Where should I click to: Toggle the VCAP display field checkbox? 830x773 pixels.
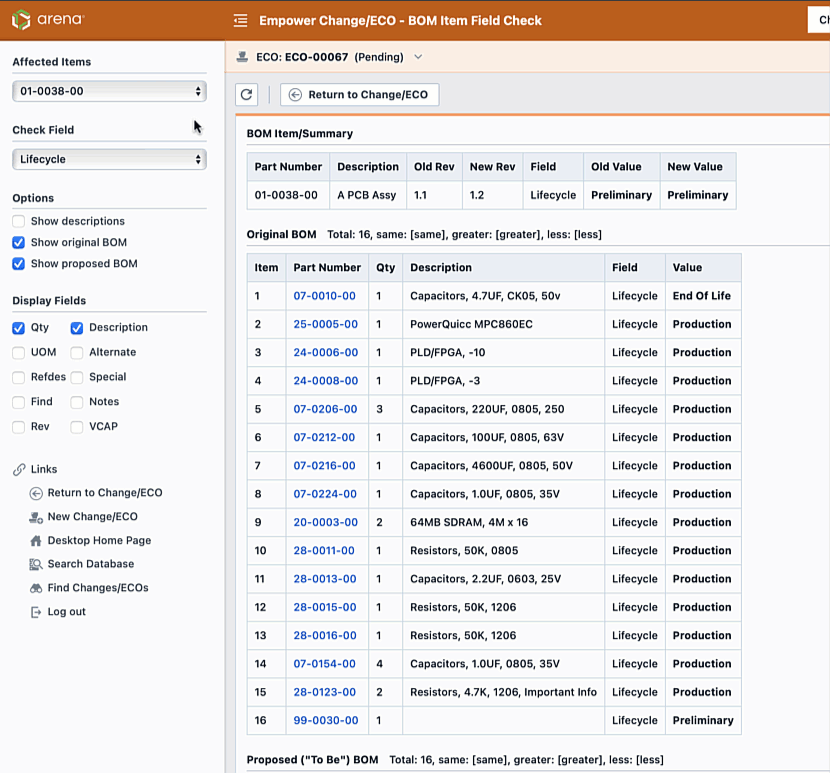77,427
